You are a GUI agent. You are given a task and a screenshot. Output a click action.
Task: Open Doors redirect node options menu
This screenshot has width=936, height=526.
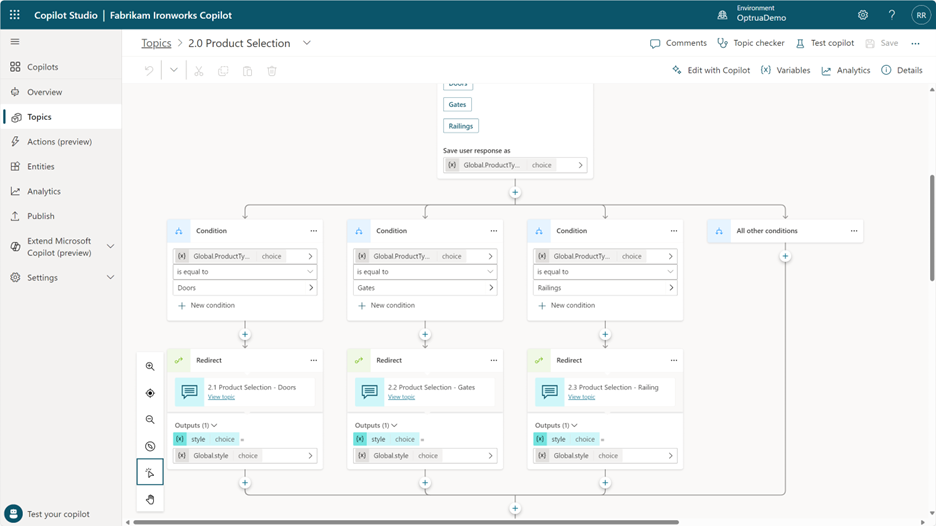coord(313,360)
